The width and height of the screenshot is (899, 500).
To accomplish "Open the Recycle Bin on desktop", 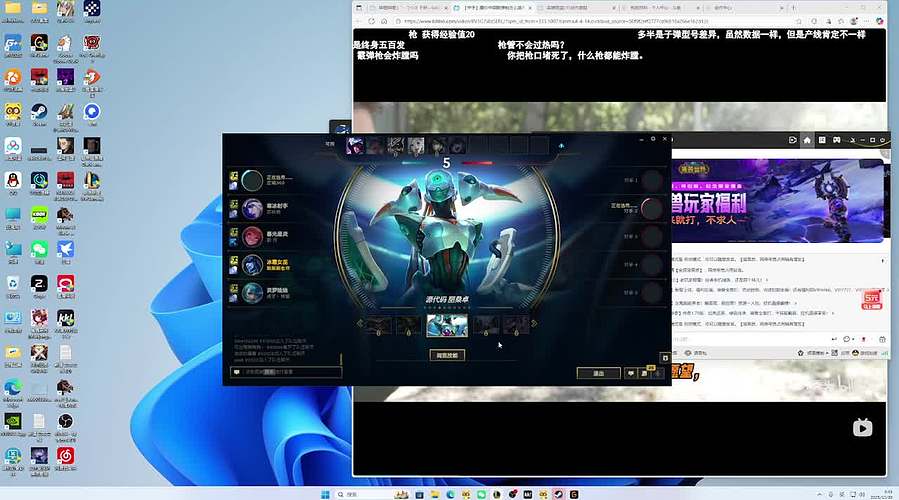I will [x=13, y=284].
